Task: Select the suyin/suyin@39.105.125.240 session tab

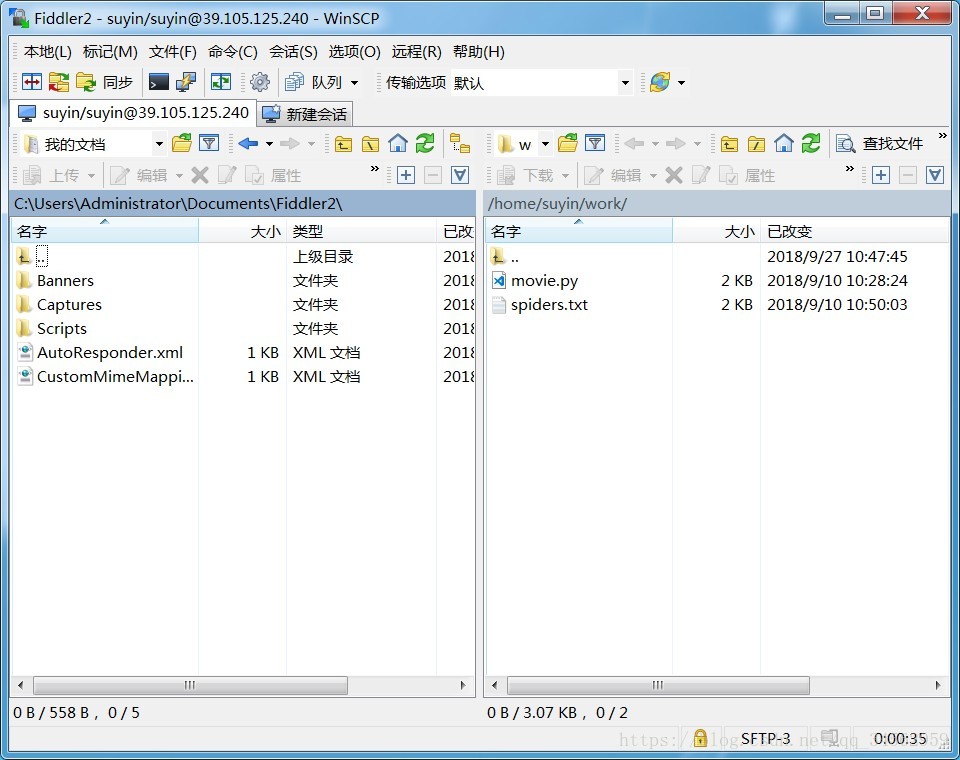Action: coord(133,113)
